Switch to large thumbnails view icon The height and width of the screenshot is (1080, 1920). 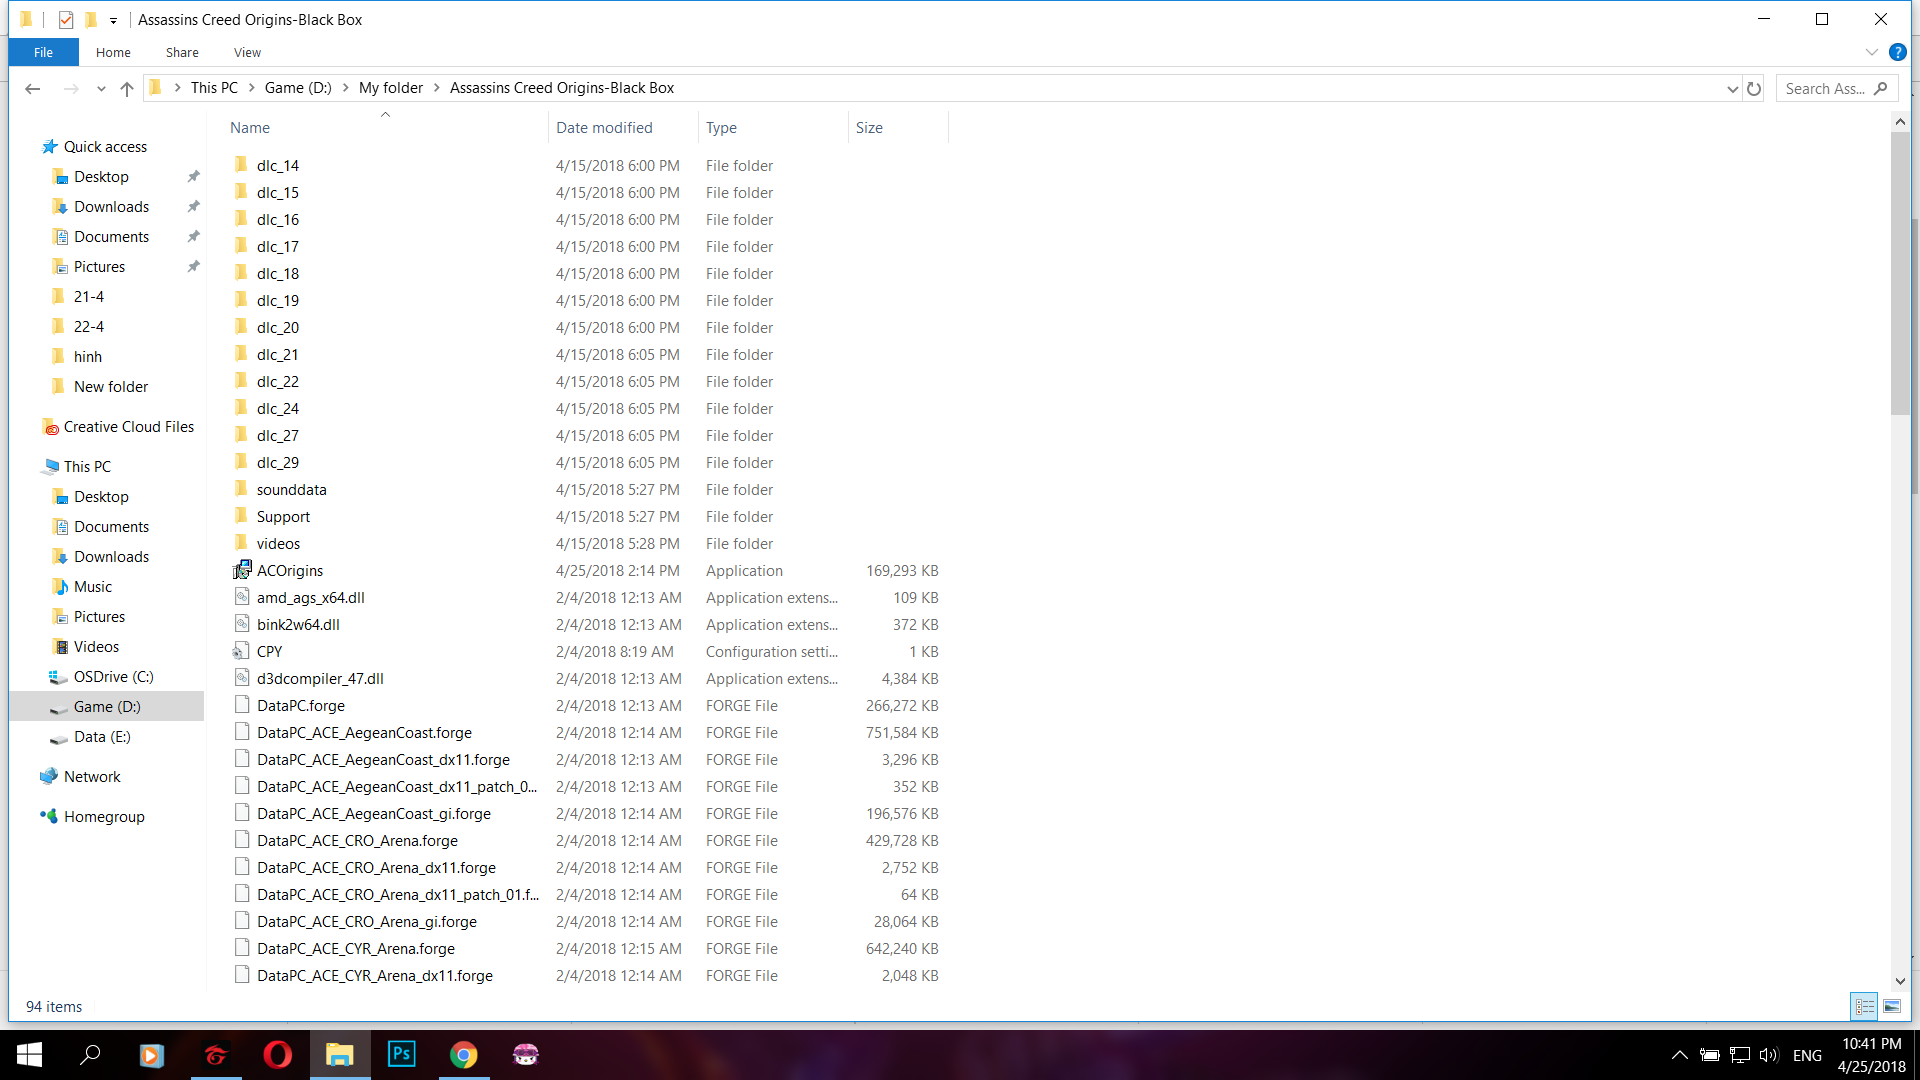pos(1892,1006)
